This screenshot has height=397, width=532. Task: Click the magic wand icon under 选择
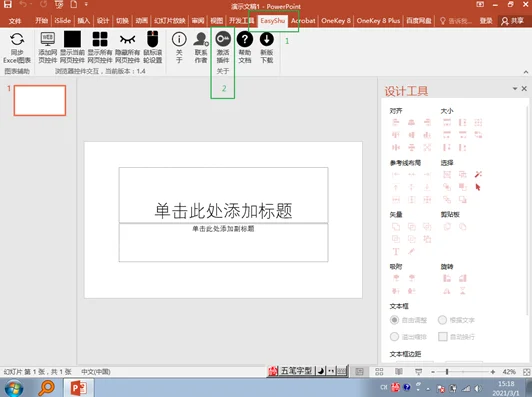point(478,174)
